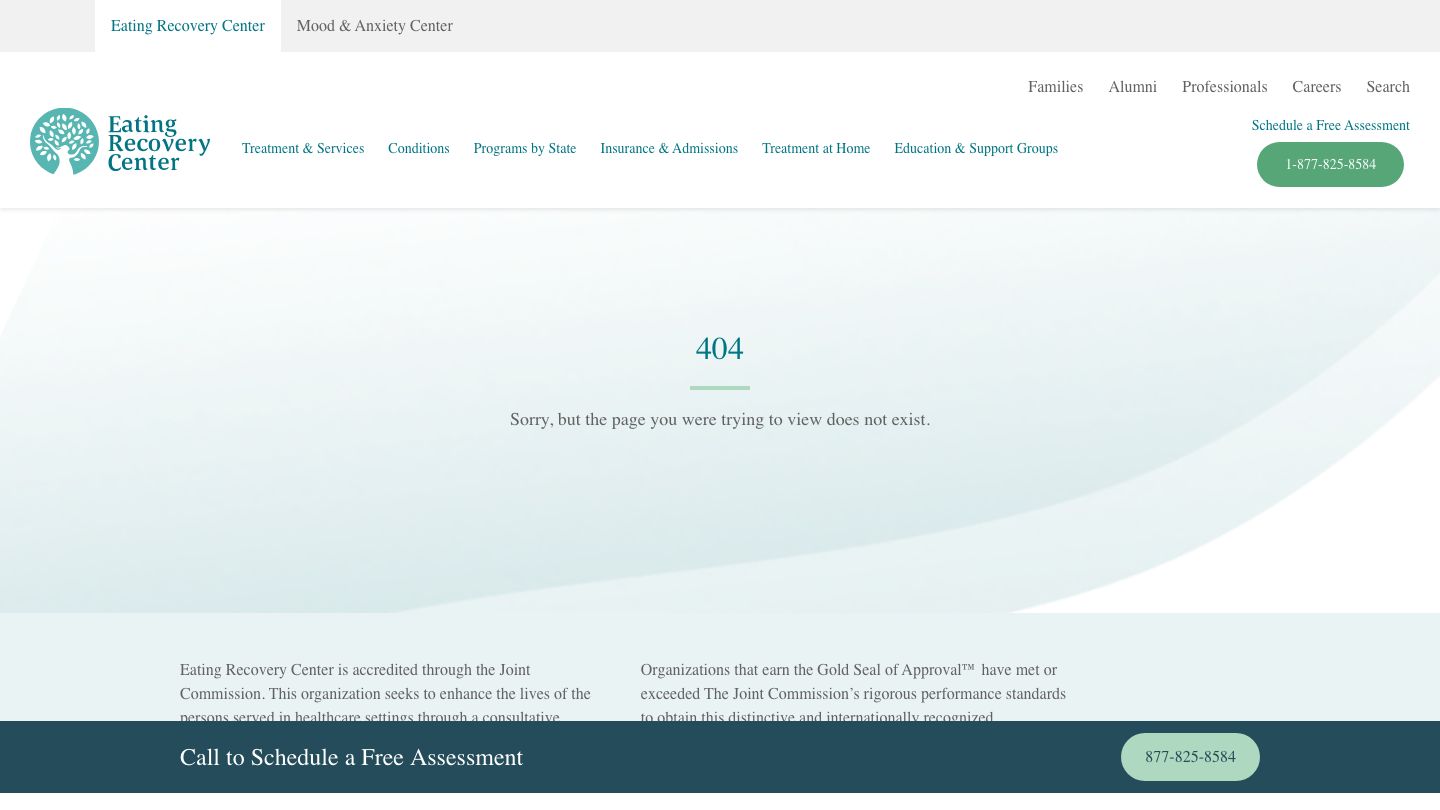The width and height of the screenshot is (1440, 810).
Task: Switch to the Eating Recovery Center tab
Action: click(188, 26)
